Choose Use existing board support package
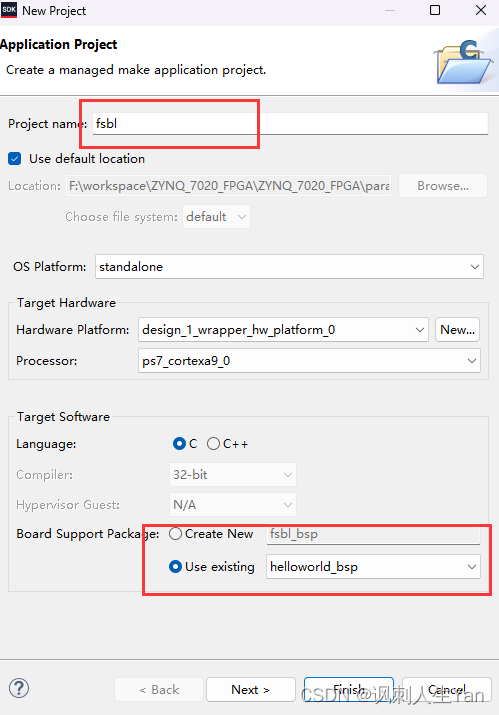 coord(176,567)
